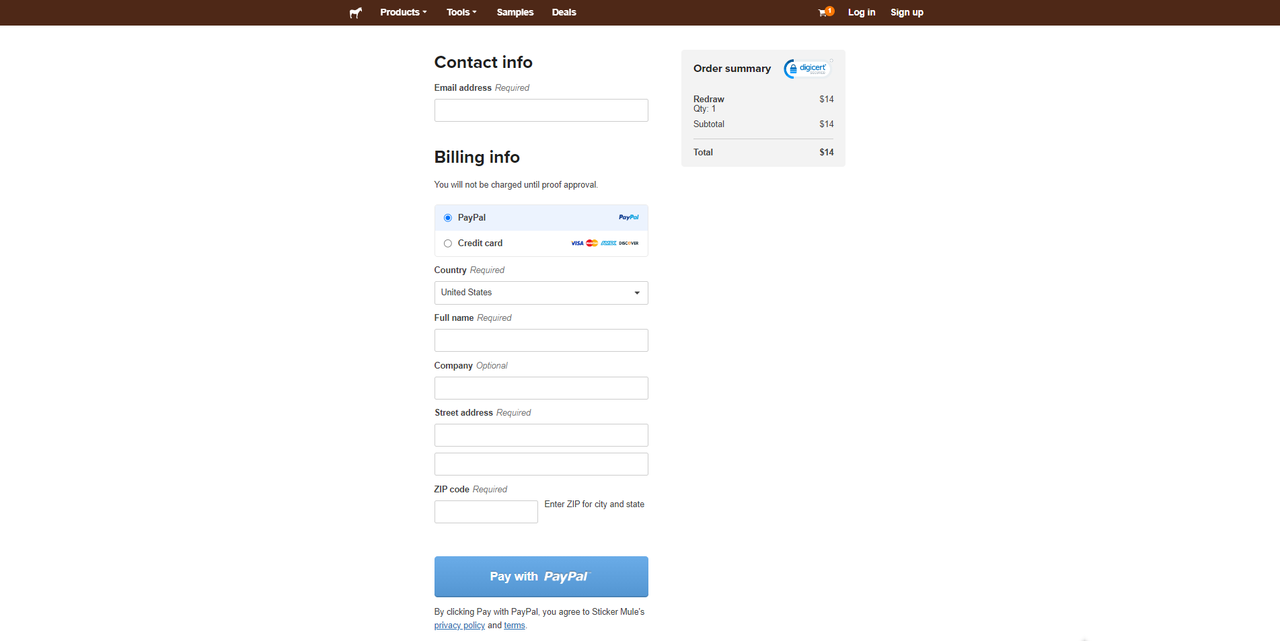Image resolution: width=1280 pixels, height=641 pixels.
Task: Click the DigiCert secured badge
Action: click(x=807, y=68)
